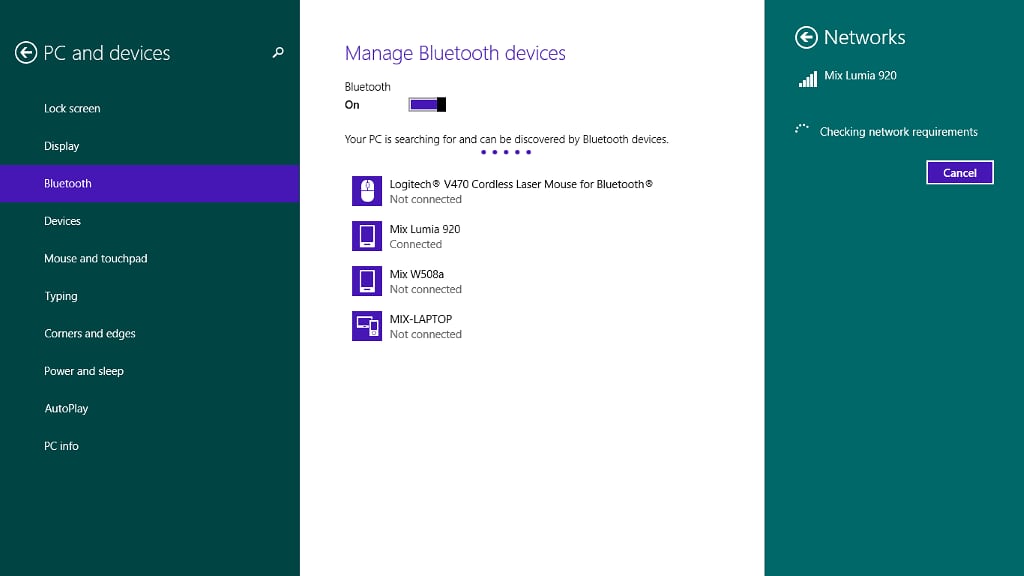This screenshot has height=576, width=1024.
Task: Click the signal bars icon for Mix Lumia 920
Action: click(x=808, y=79)
